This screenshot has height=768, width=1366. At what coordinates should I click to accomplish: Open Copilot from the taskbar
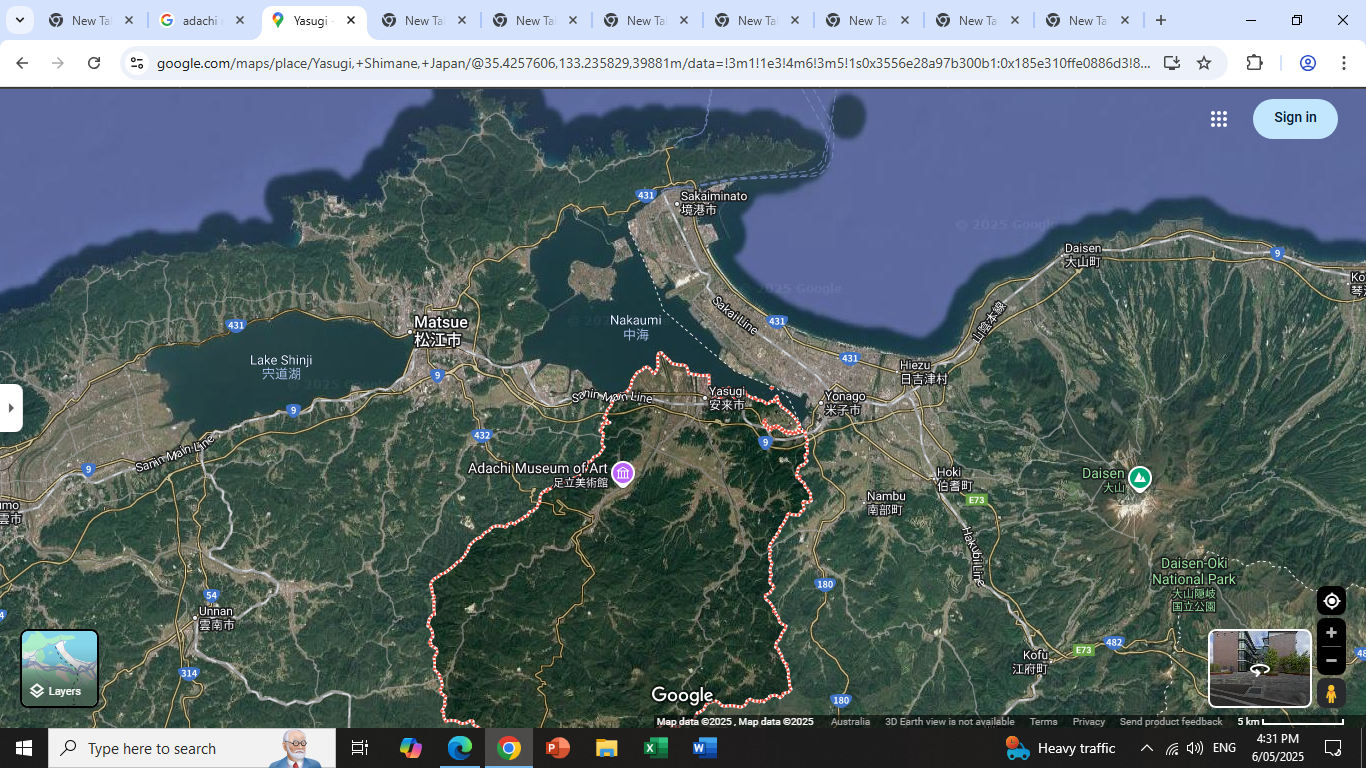pos(411,748)
